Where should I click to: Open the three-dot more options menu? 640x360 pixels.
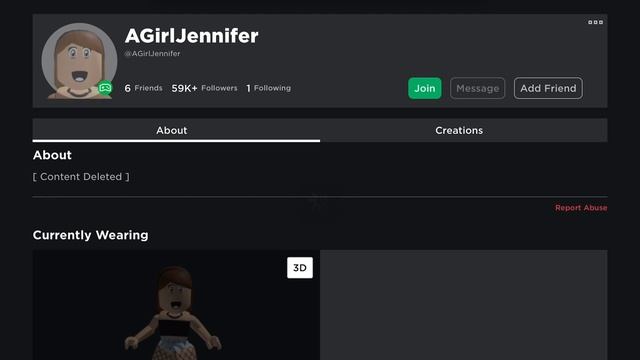click(596, 22)
